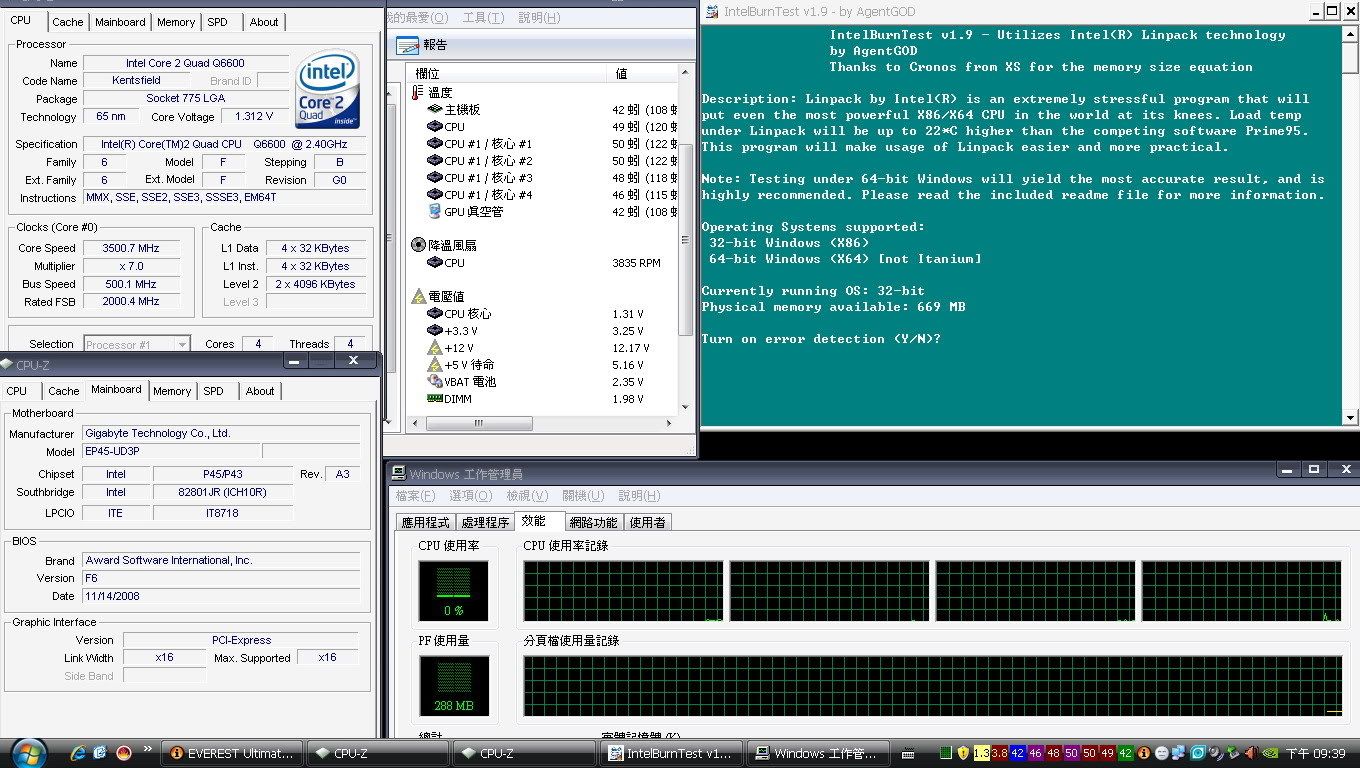This screenshot has height=768, width=1360.
Task: Open About tab in lower CPU-Z window
Action: 260,391
